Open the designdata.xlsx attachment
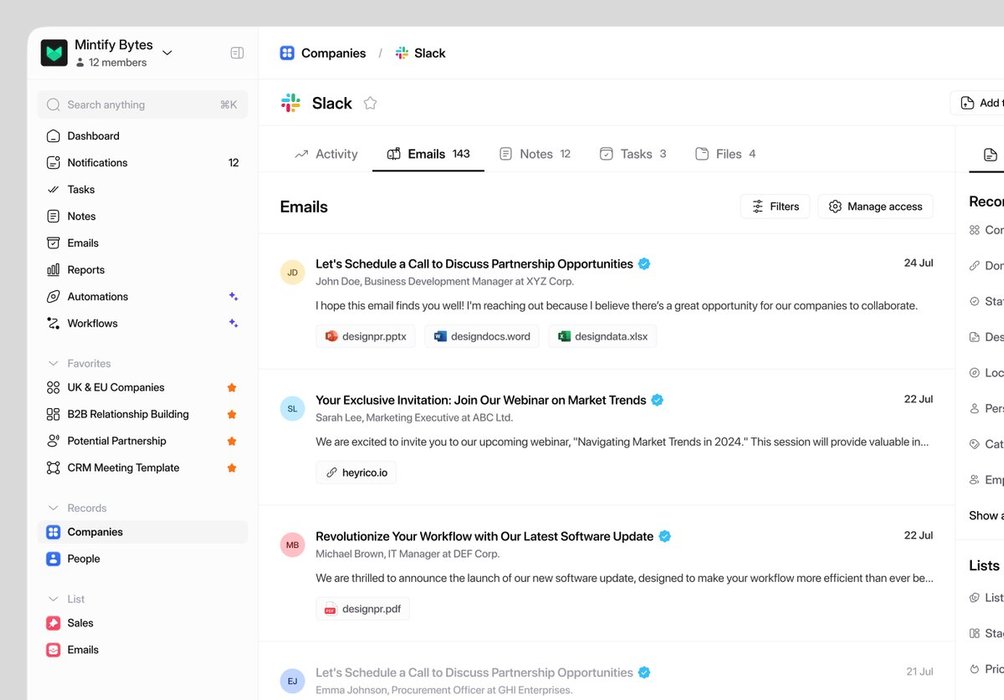 coord(603,336)
